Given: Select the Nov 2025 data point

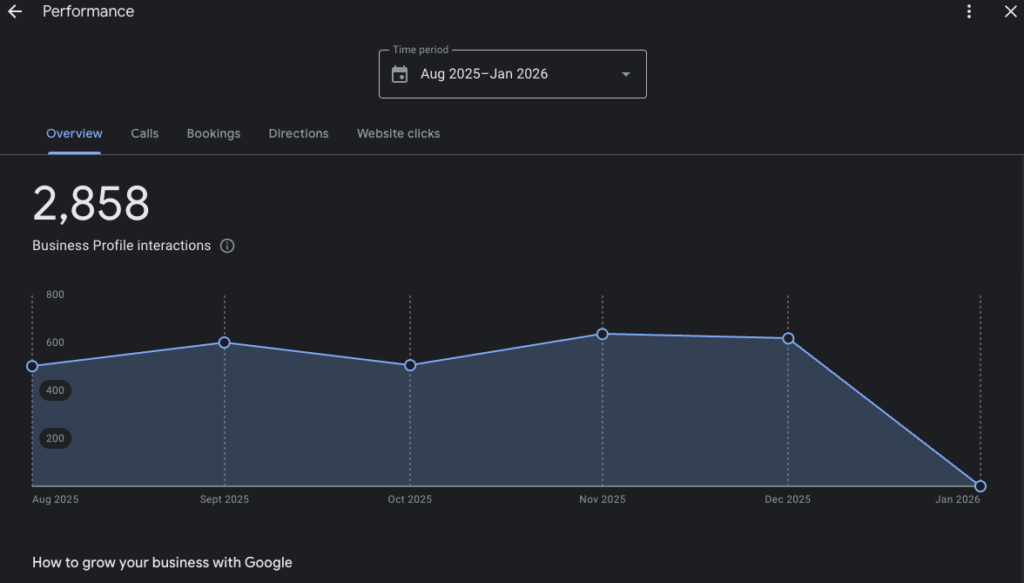Looking at the screenshot, I should [x=602, y=334].
